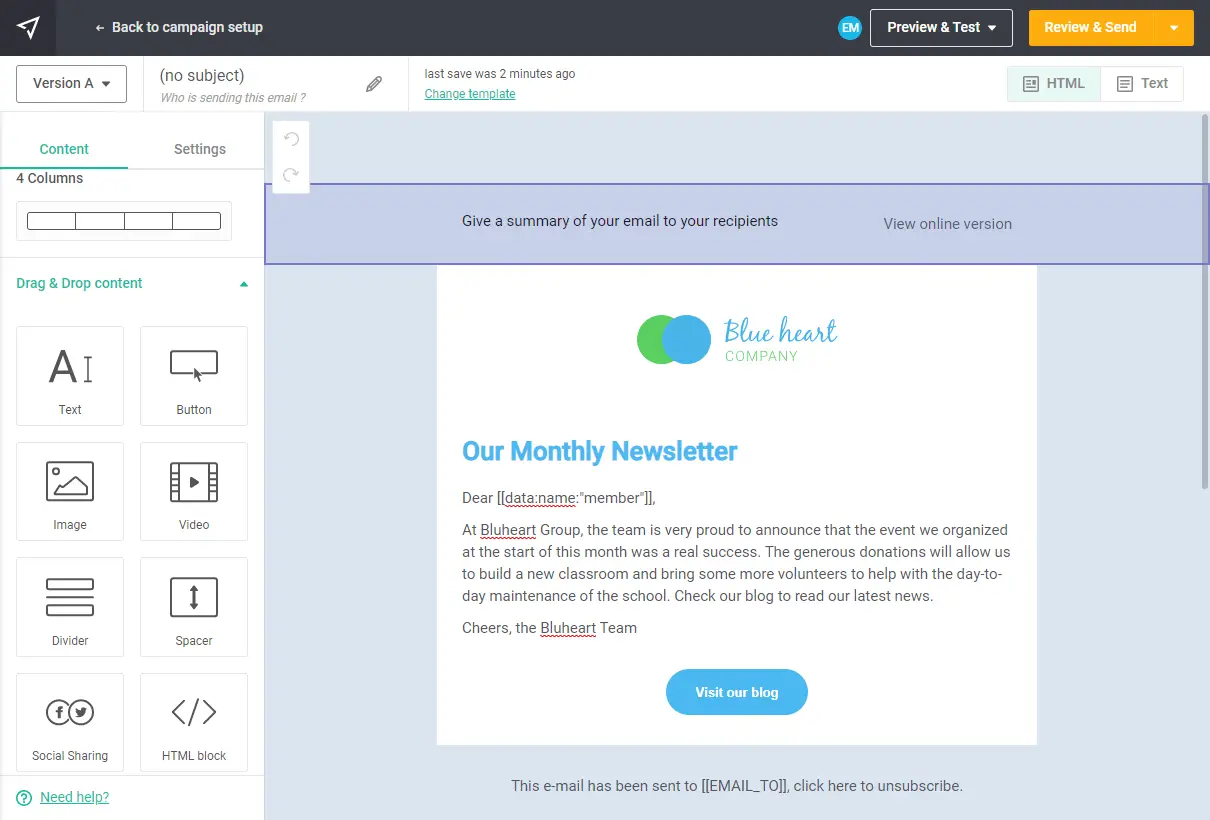Switch to the HTML view
1210x820 pixels.
click(1054, 84)
